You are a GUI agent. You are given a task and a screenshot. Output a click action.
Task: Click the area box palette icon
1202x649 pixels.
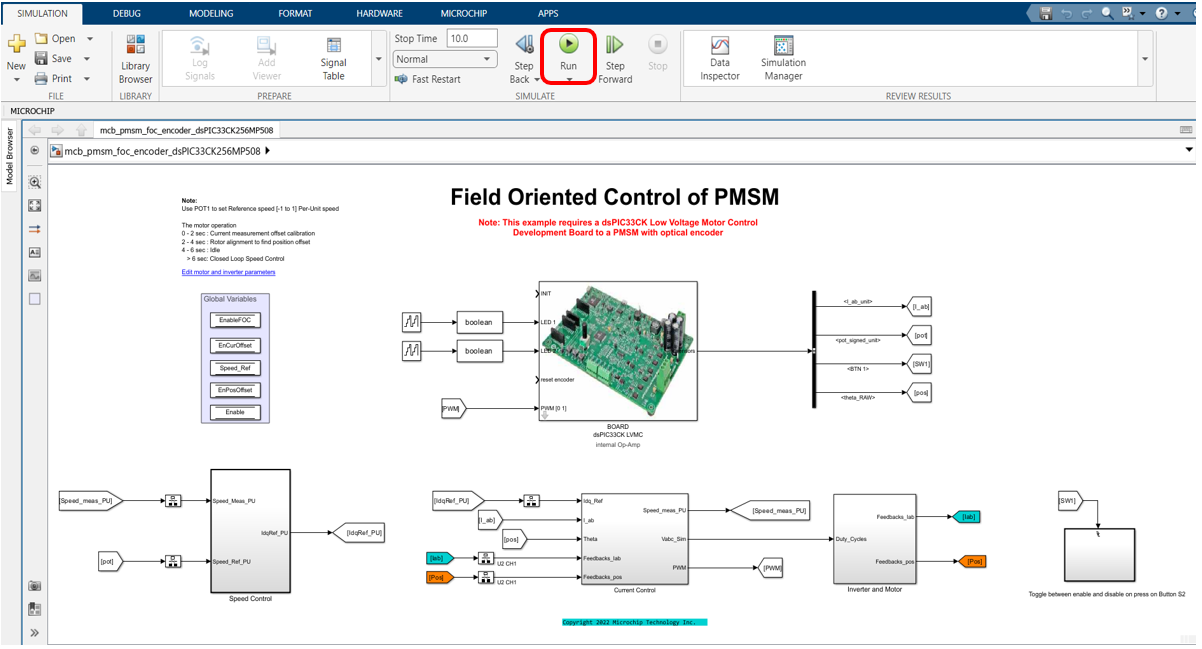click(35, 298)
